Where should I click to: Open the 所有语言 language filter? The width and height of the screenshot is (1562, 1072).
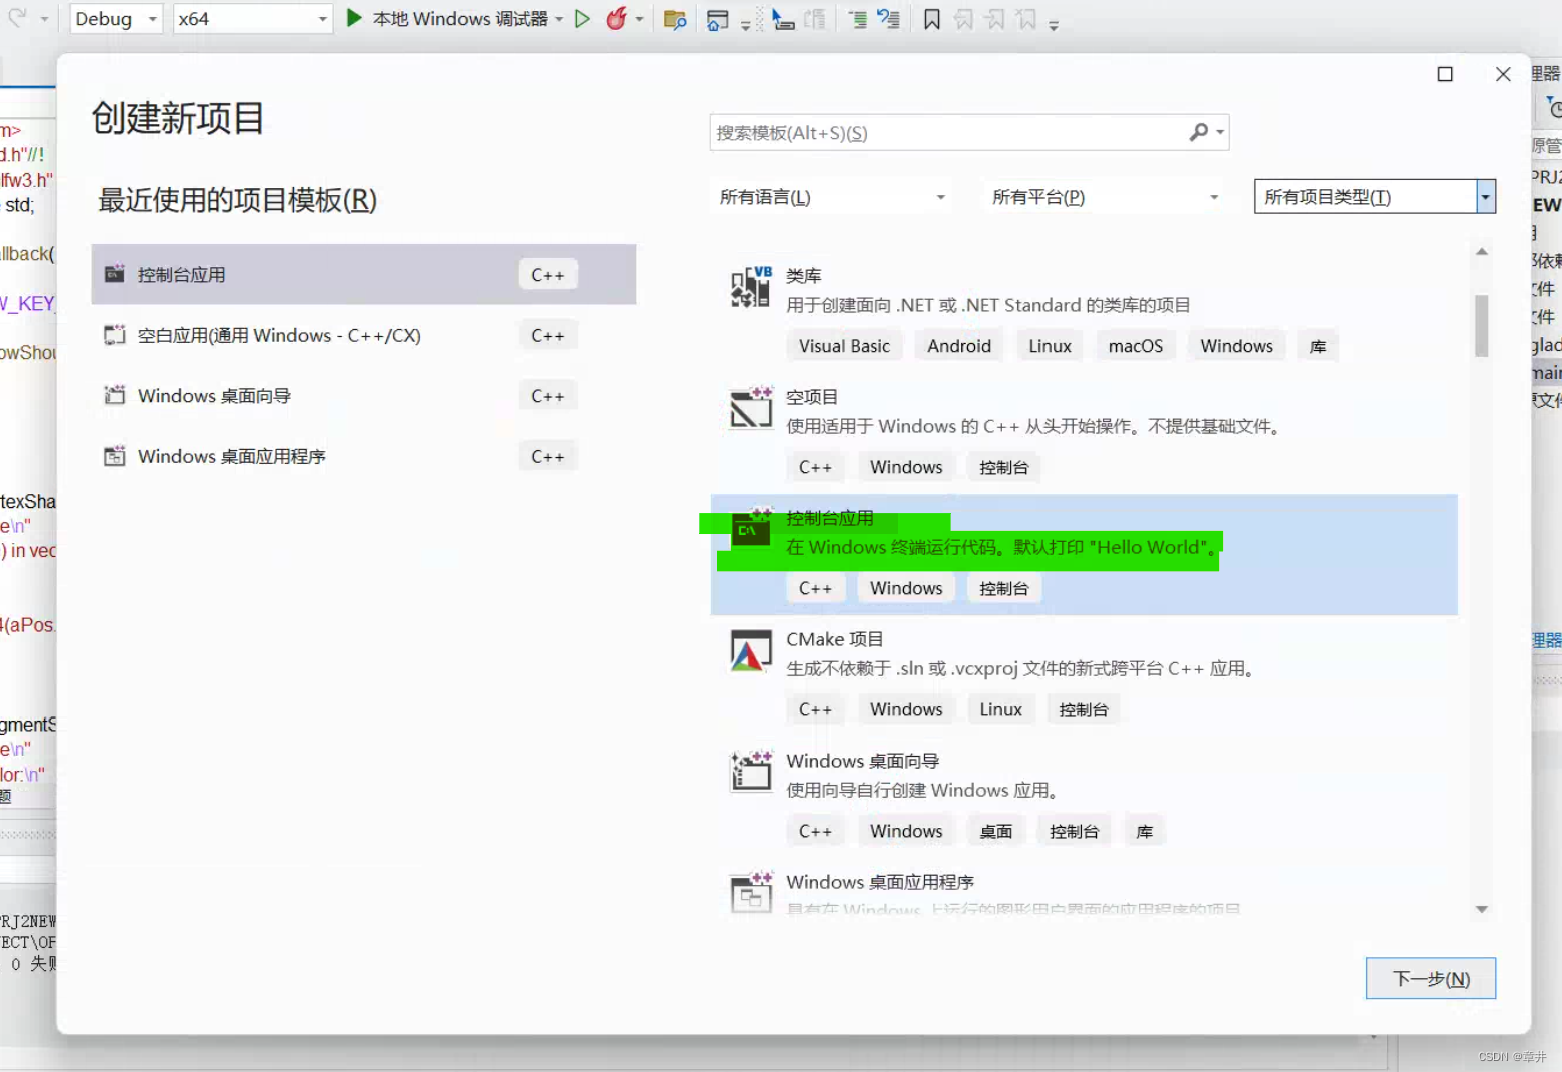[832, 196]
